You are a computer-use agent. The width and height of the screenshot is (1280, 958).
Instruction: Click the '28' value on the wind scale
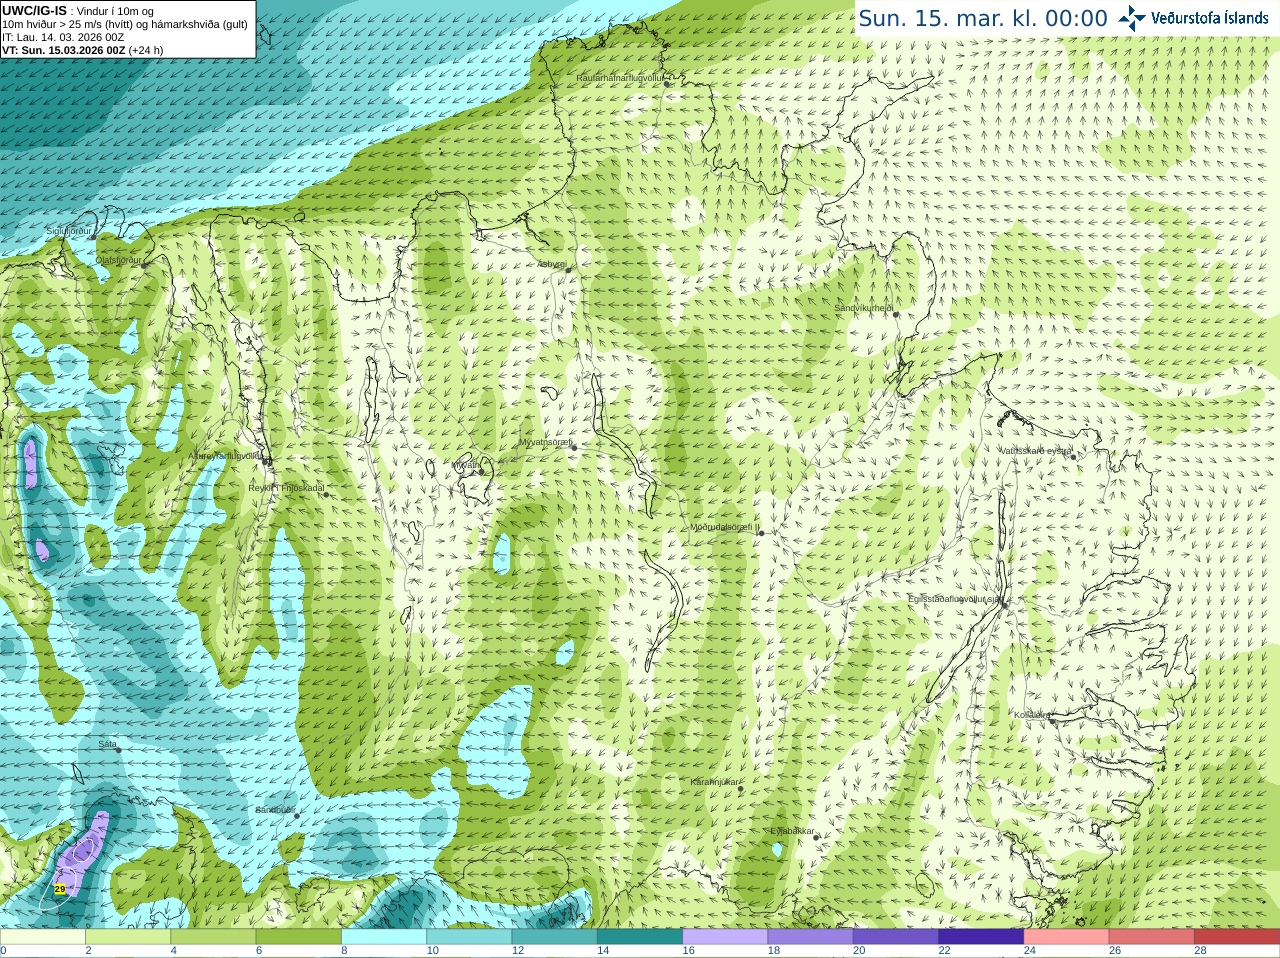pyautogui.click(x=1200, y=951)
